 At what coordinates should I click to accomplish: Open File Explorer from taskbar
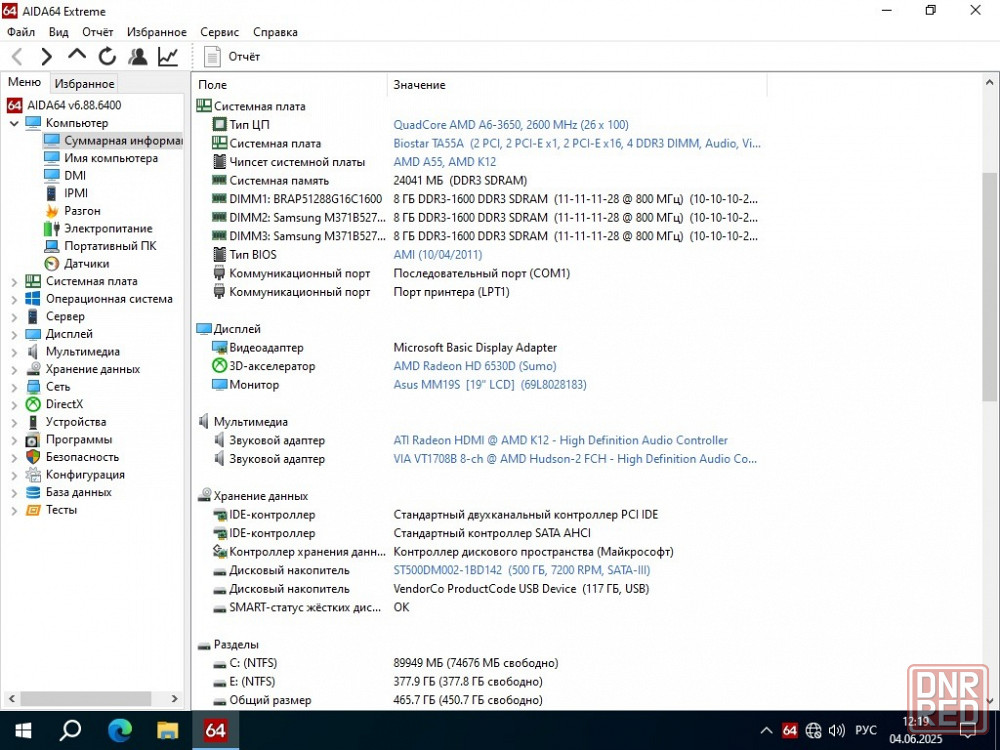[168, 730]
